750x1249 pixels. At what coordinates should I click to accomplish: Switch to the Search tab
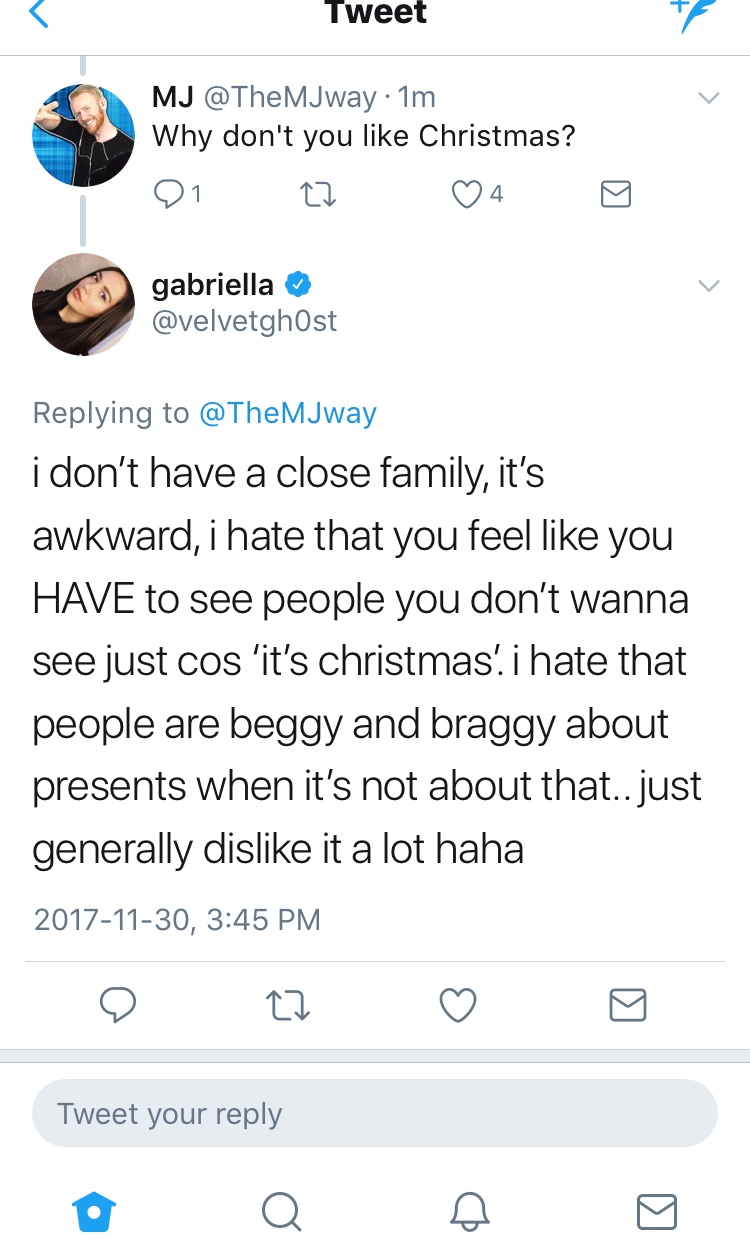(x=281, y=1211)
